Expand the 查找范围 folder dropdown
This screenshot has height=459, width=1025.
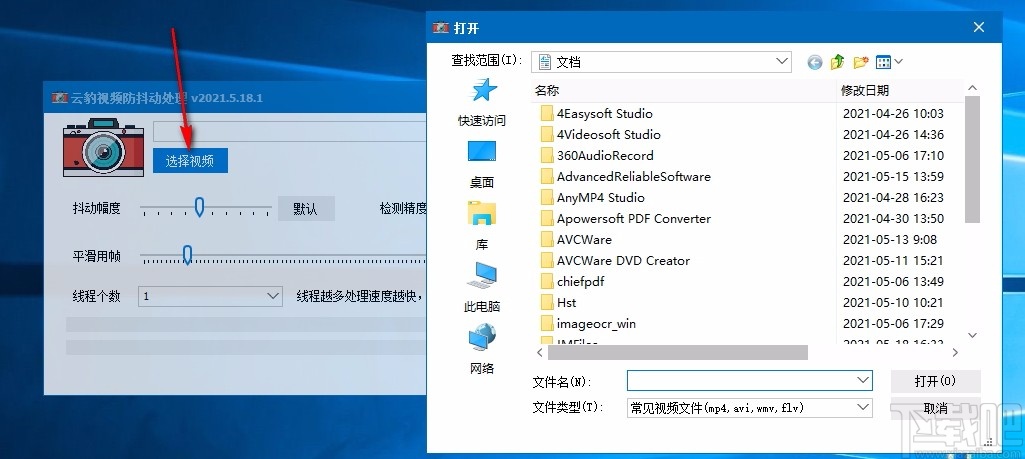coord(782,62)
